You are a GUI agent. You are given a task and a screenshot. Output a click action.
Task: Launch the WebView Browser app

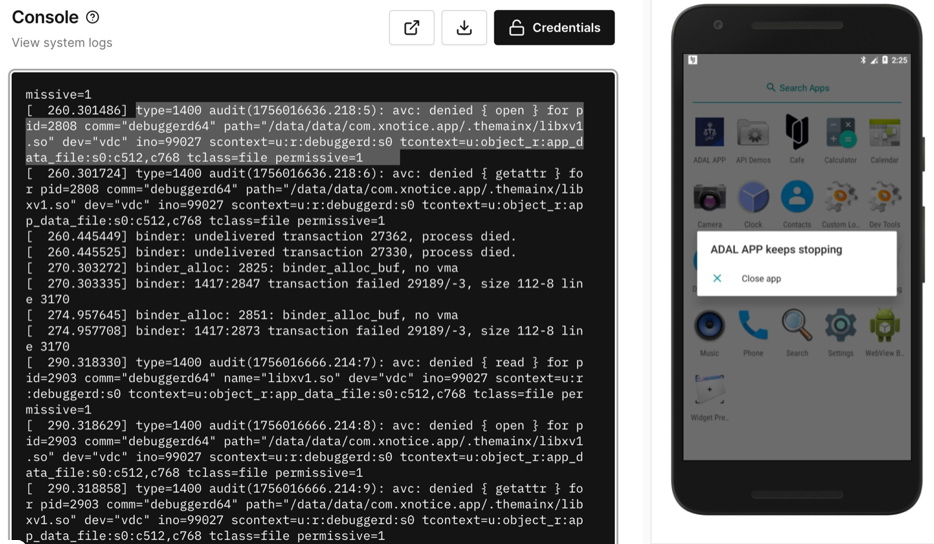[884, 326]
